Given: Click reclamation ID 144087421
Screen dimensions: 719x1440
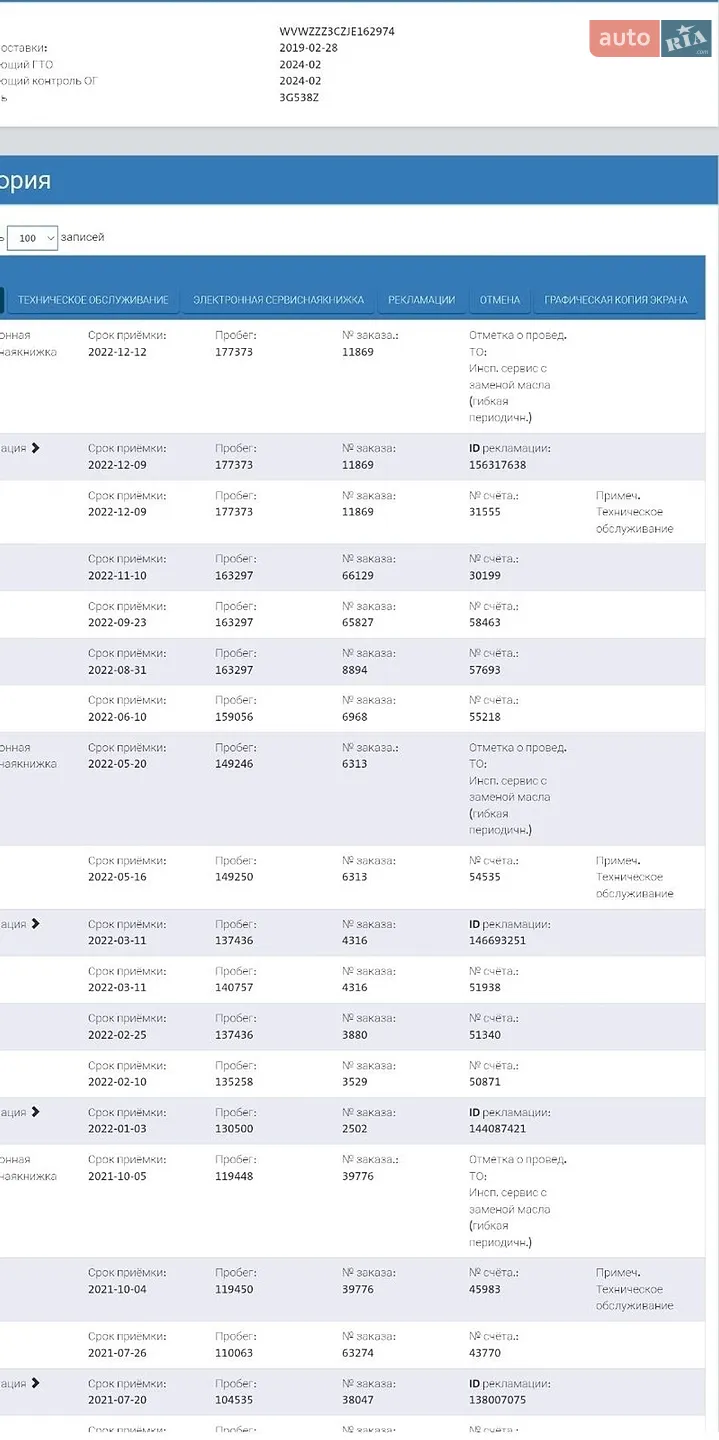Looking at the screenshot, I should [497, 1129].
